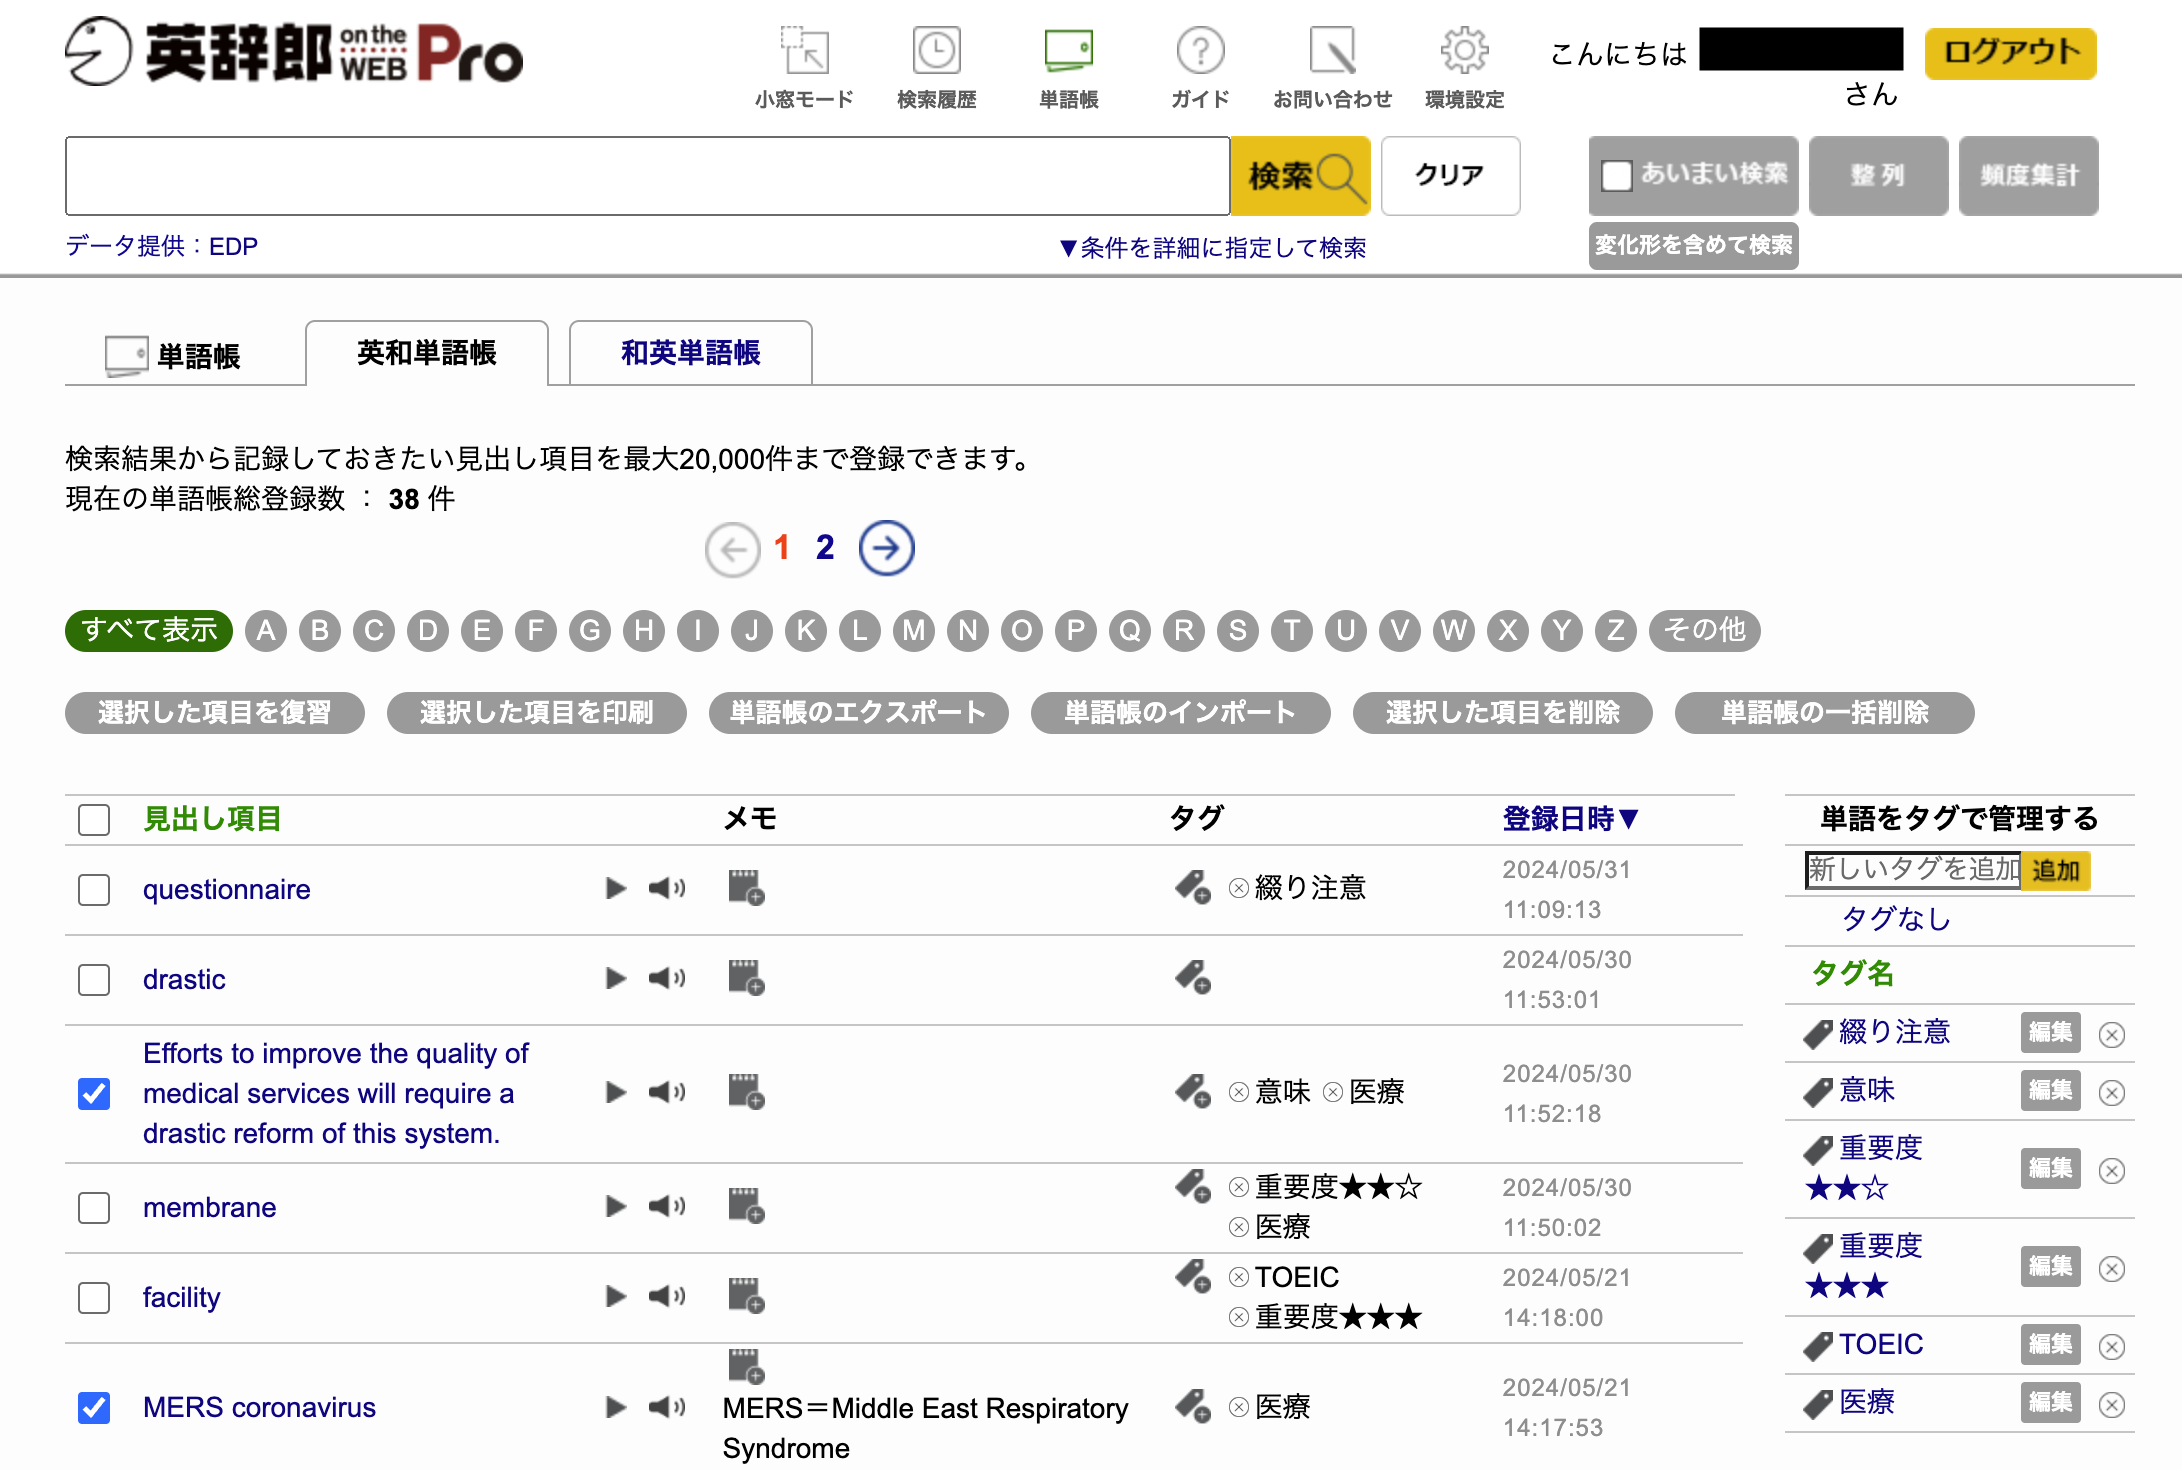Open the お問い合わせ contact icon
This screenshot has width=2182, height=1470.
(1332, 52)
